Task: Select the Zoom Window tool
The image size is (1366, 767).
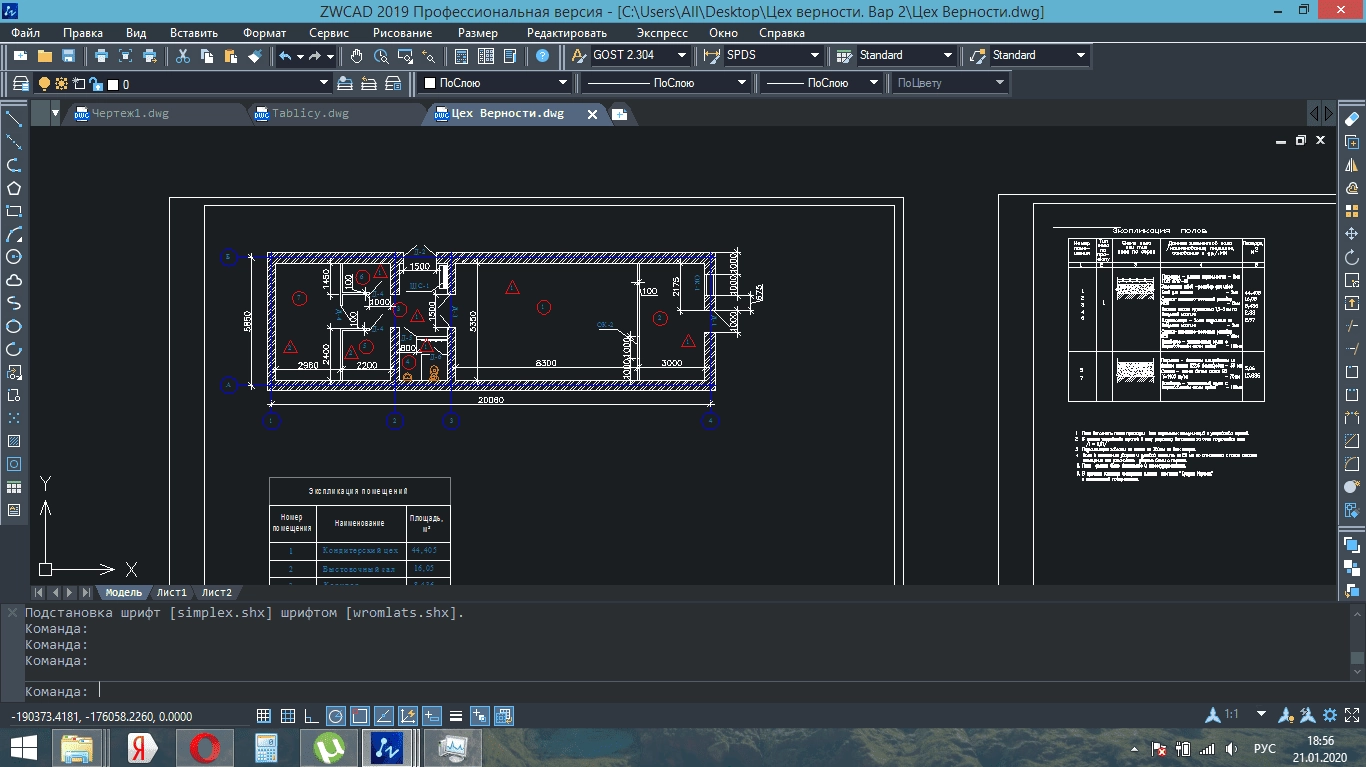Action: coord(405,56)
